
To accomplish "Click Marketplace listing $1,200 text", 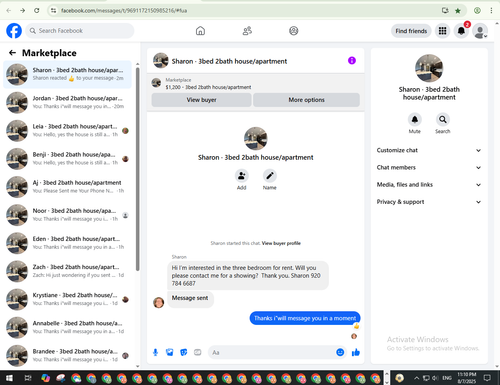I will point(208,87).
